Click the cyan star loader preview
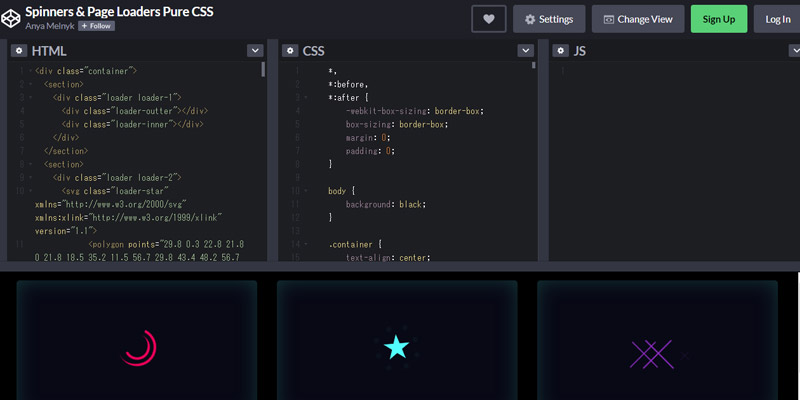800x400 pixels. tap(397, 347)
